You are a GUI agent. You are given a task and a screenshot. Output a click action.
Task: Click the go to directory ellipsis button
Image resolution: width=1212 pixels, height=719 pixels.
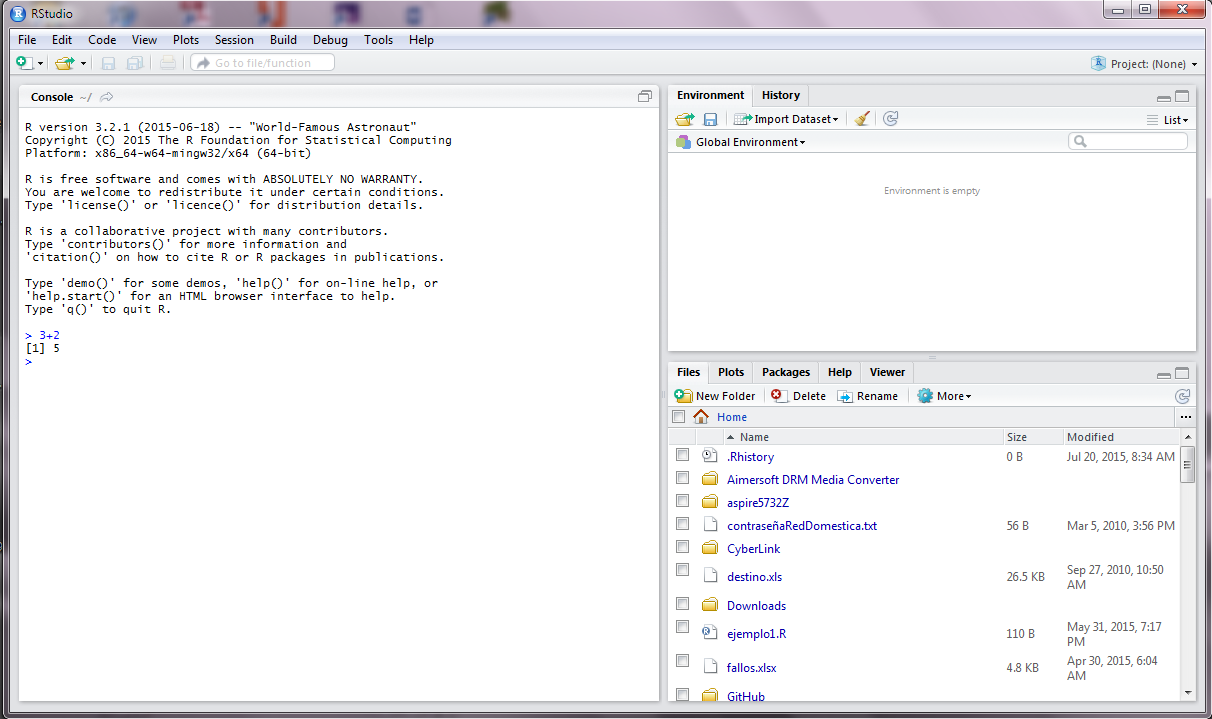tap(1185, 417)
